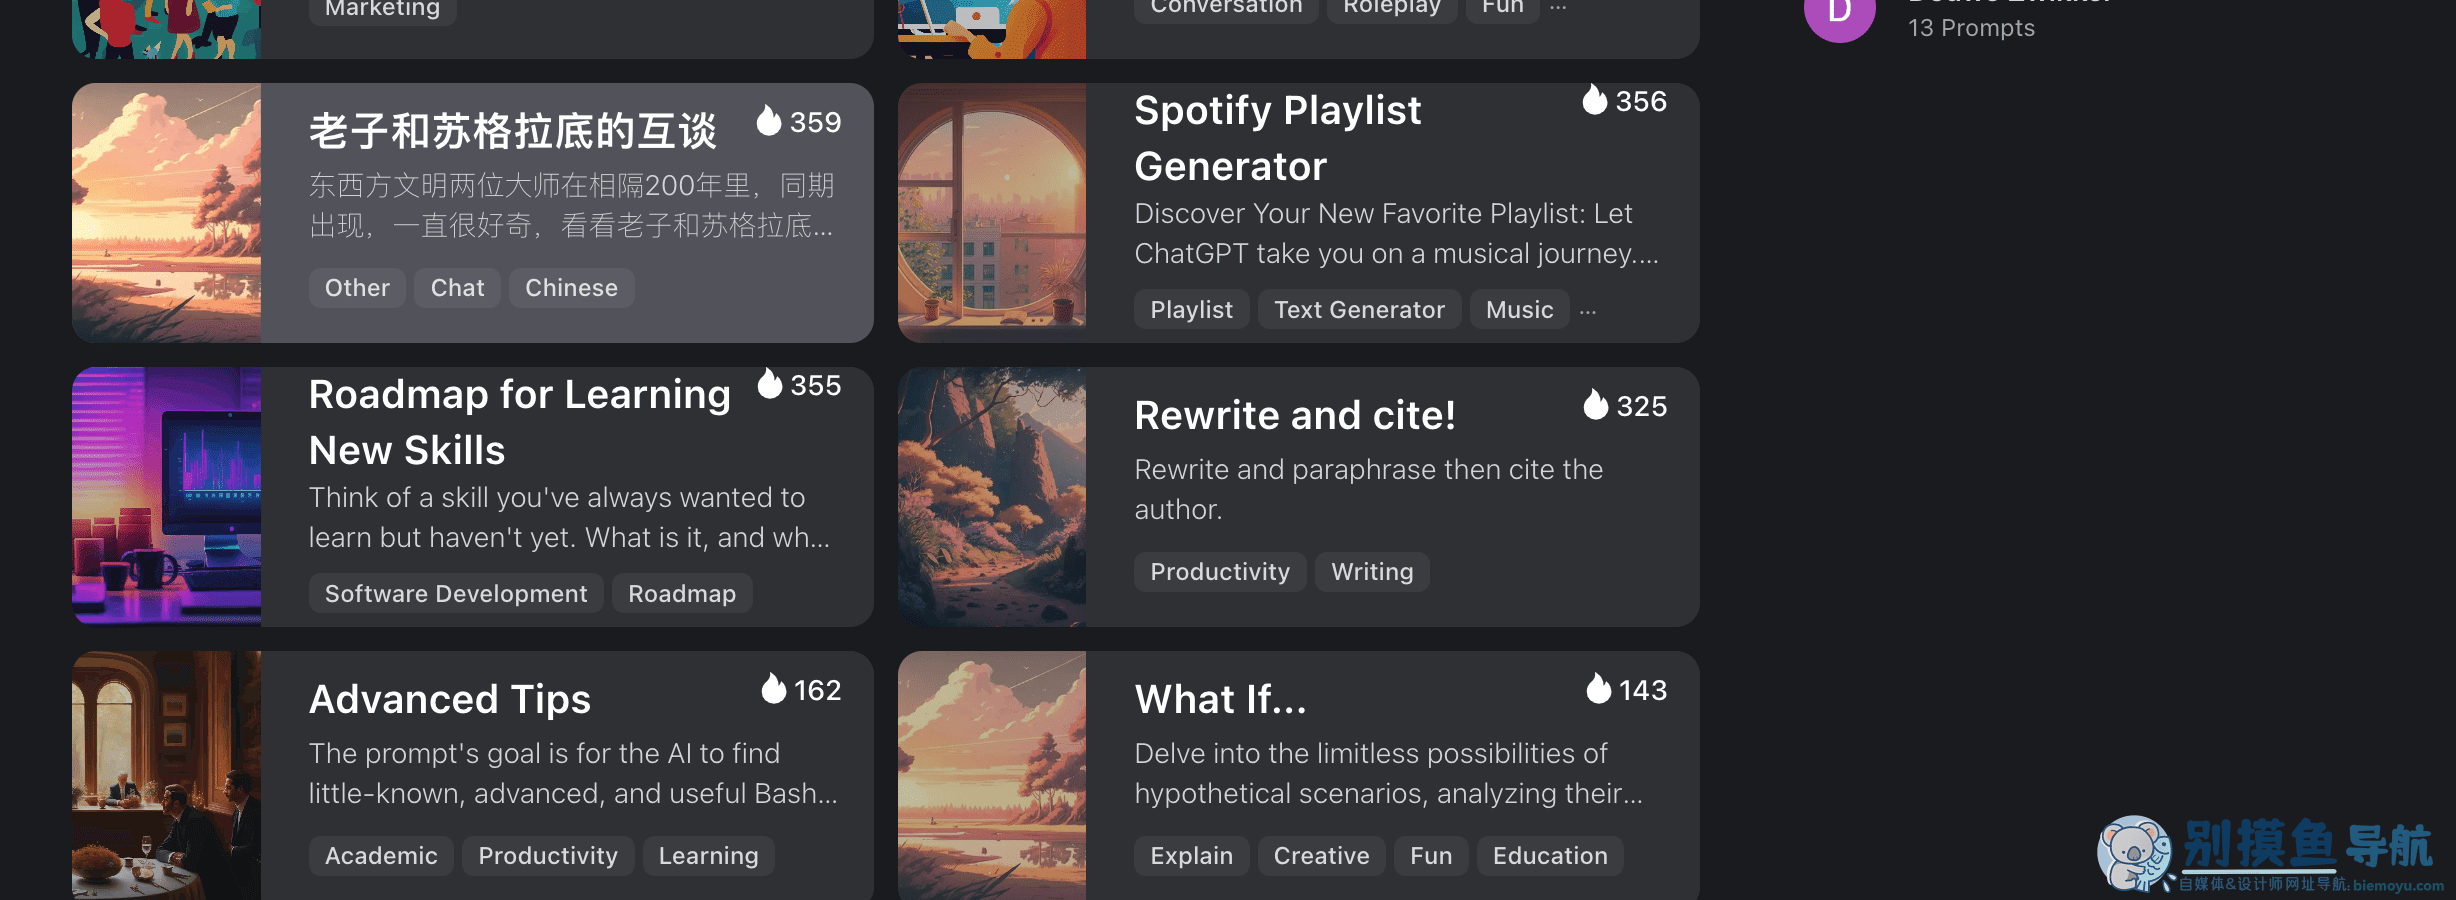2456x900 pixels.
Task: Click the flame icon on Rewrite and cite!
Action: pyautogui.click(x=1595, y=405)
